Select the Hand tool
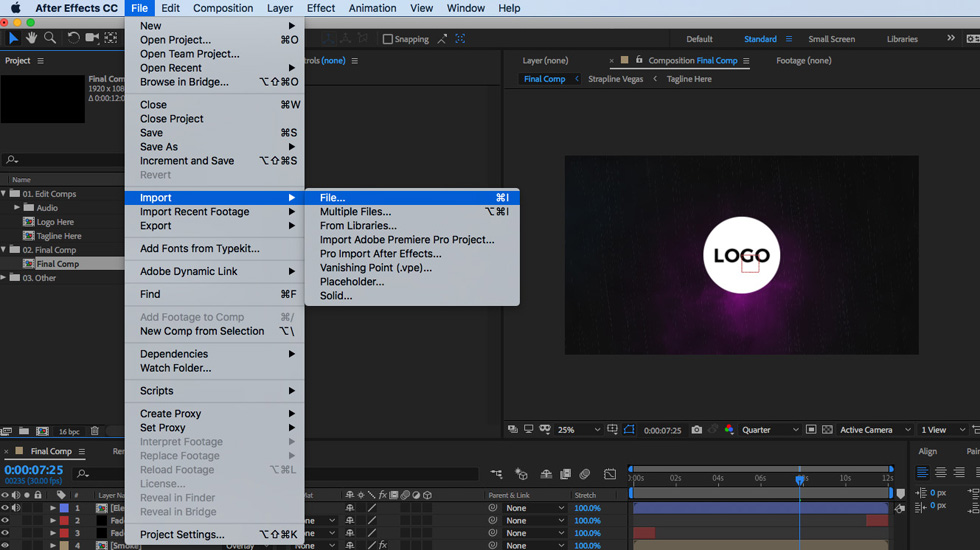Viewport: 980px width, 550px height. coord(31,38)
